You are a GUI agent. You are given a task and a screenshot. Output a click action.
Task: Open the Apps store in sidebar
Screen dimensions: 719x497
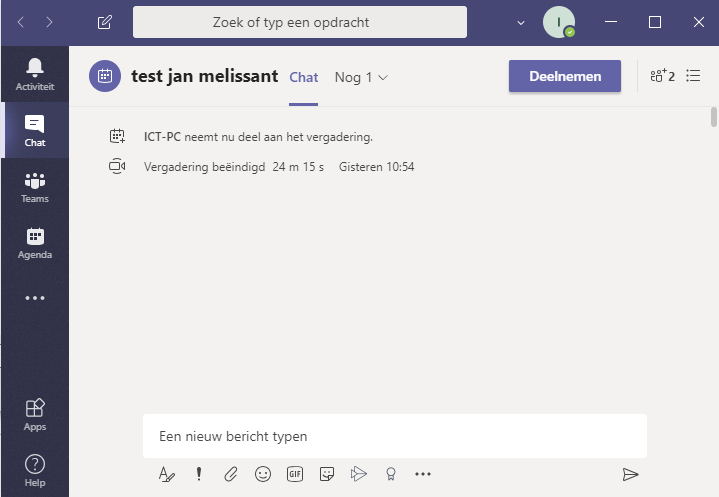pyautogui.click(x=35, y=414)
